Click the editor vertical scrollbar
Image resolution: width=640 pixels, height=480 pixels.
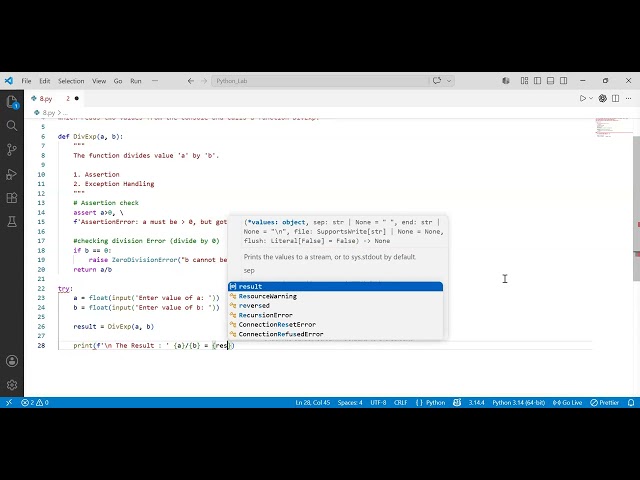click(x=636, y=208)
